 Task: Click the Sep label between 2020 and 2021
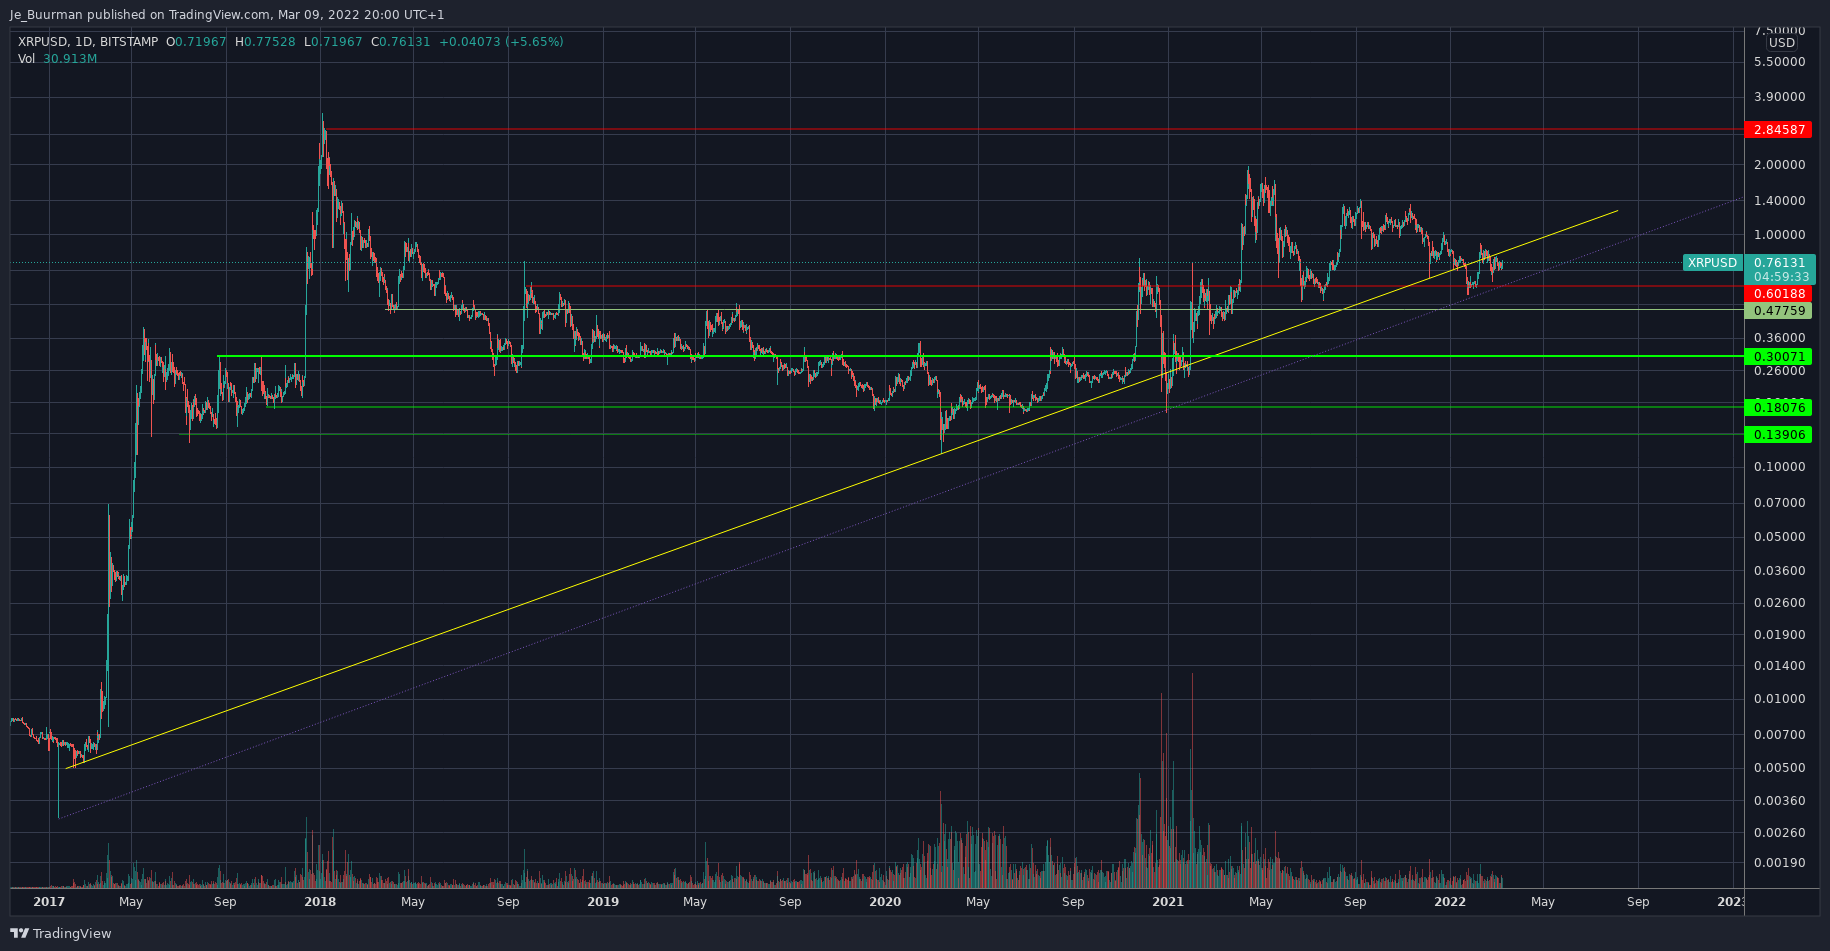[x=1073, y=902]
